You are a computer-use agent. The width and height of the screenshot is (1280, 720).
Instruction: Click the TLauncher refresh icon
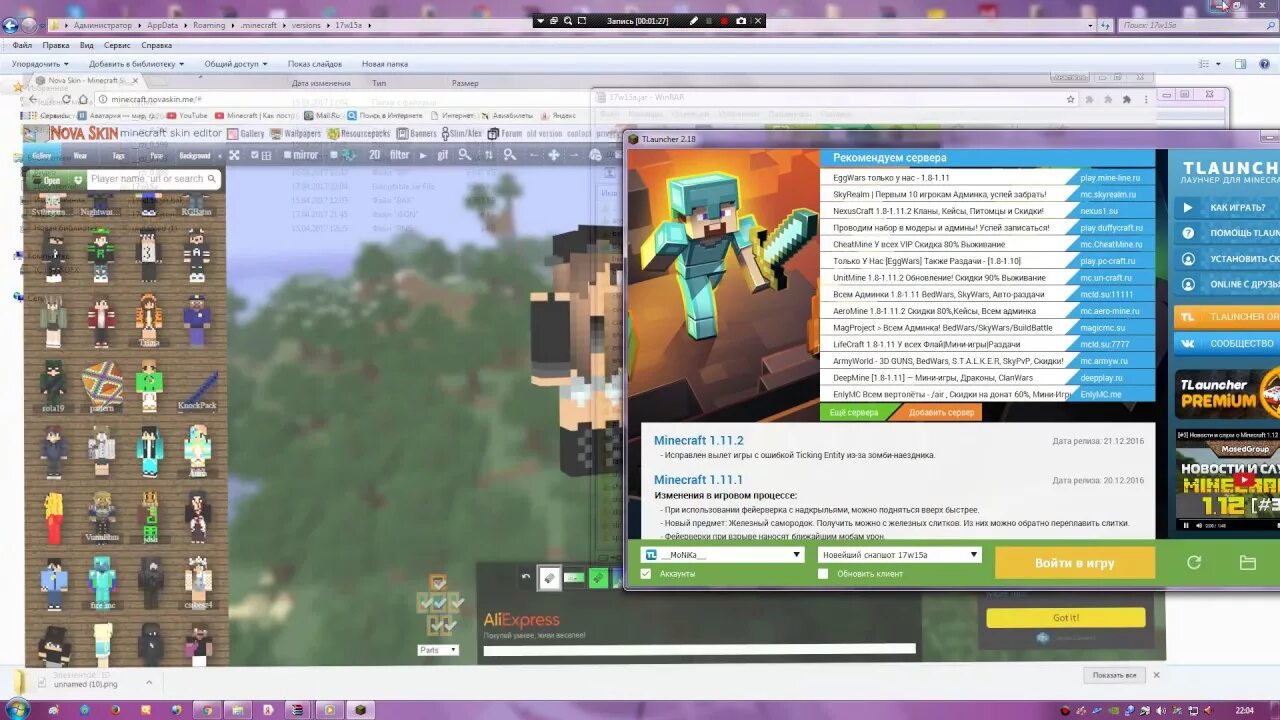click(x=1193, y=563)
